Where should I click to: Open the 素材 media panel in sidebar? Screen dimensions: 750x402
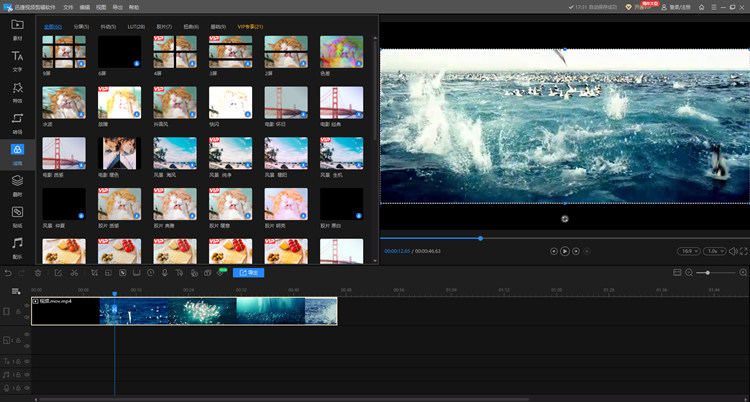[17, 29]
